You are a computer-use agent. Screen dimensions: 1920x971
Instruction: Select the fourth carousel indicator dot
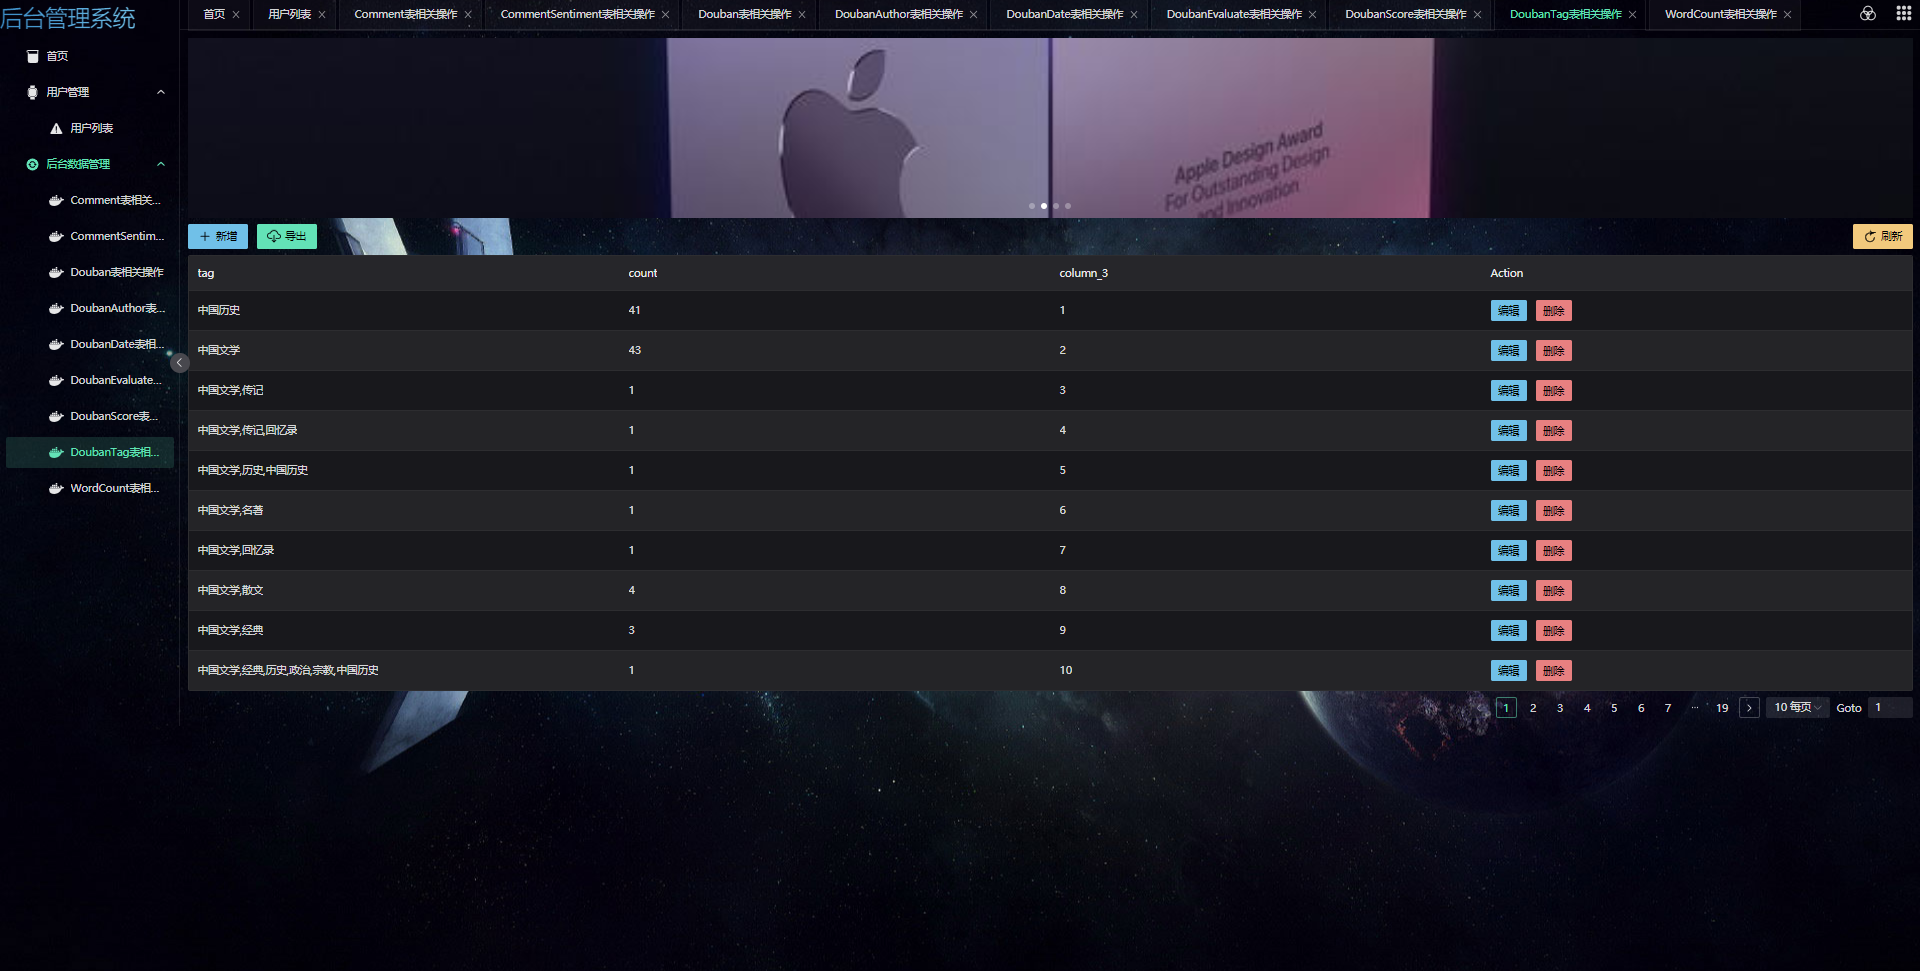(x=1068, y=206)
